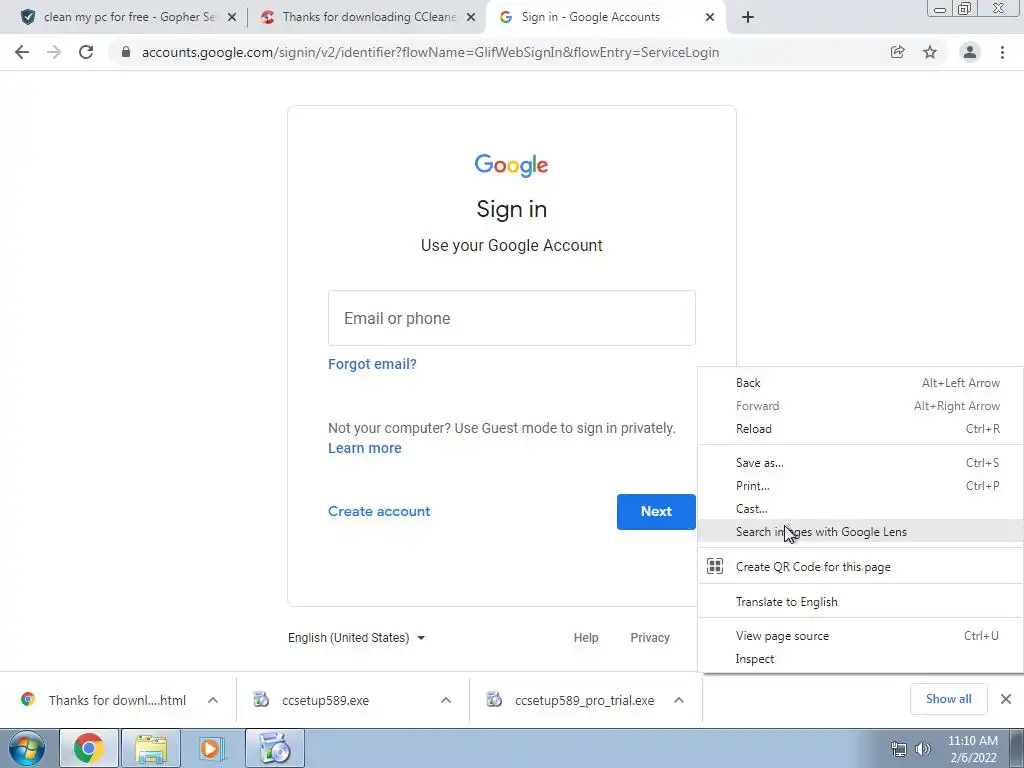Viewport: 1024px width, 768px height.
Task: Bookmark this page with star icon
Action: (930, 52)
